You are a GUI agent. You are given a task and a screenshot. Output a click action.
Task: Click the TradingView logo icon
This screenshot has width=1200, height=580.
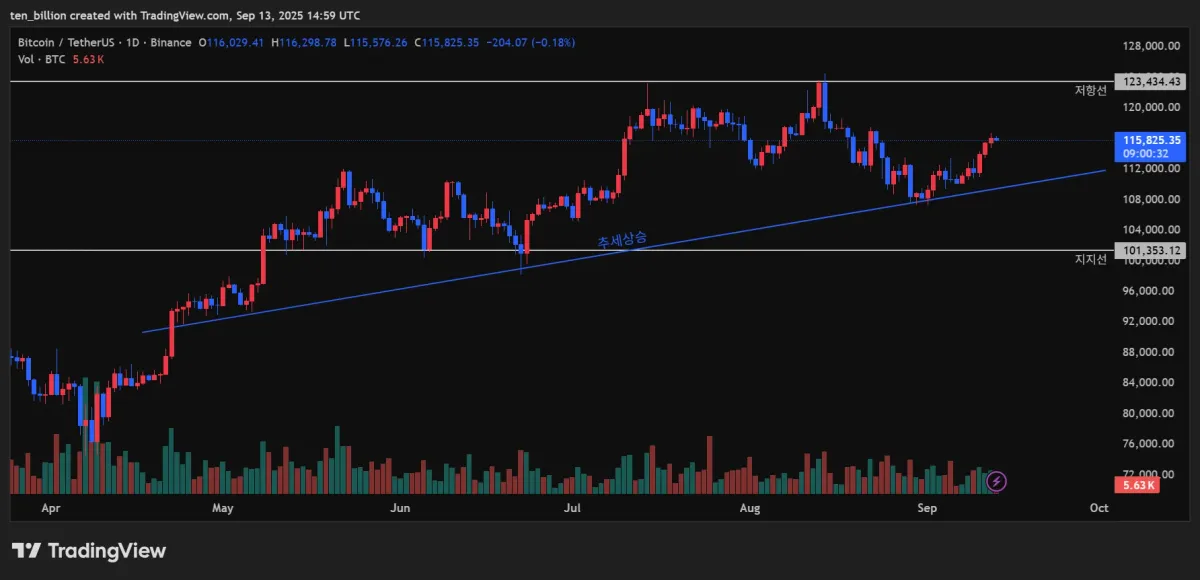coord(26,550)
